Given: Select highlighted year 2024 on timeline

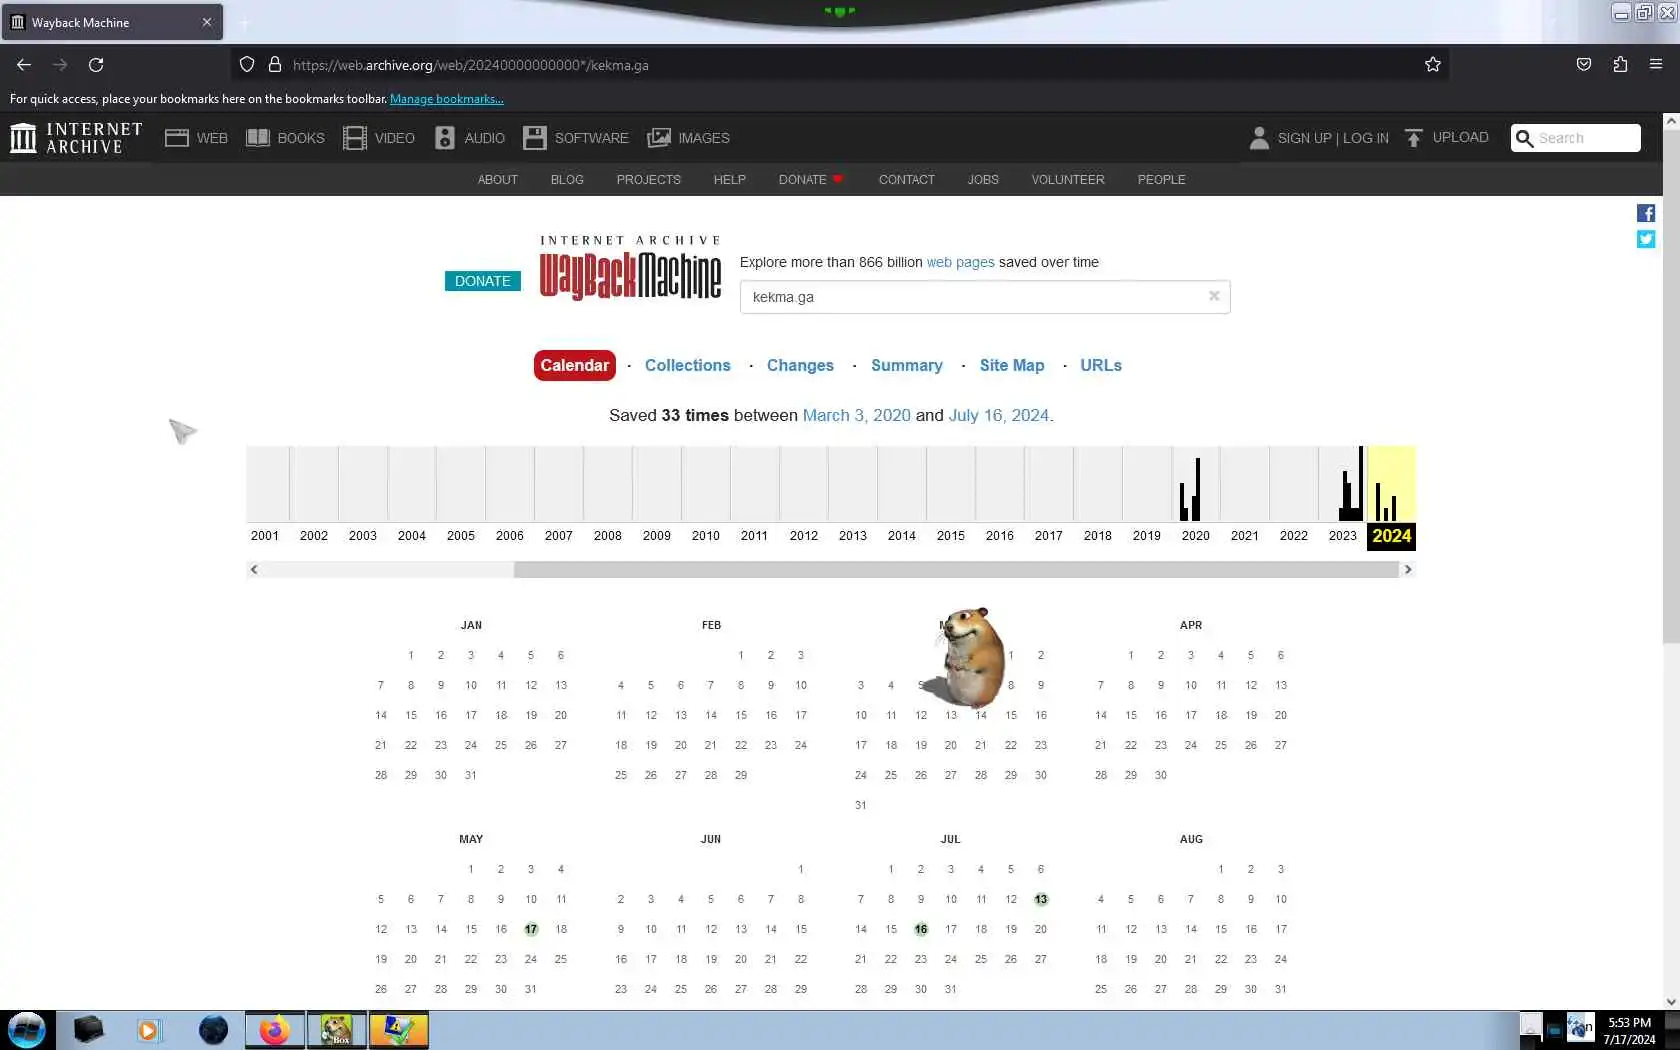Looking at the screenshot, I should coord(1391,535).
